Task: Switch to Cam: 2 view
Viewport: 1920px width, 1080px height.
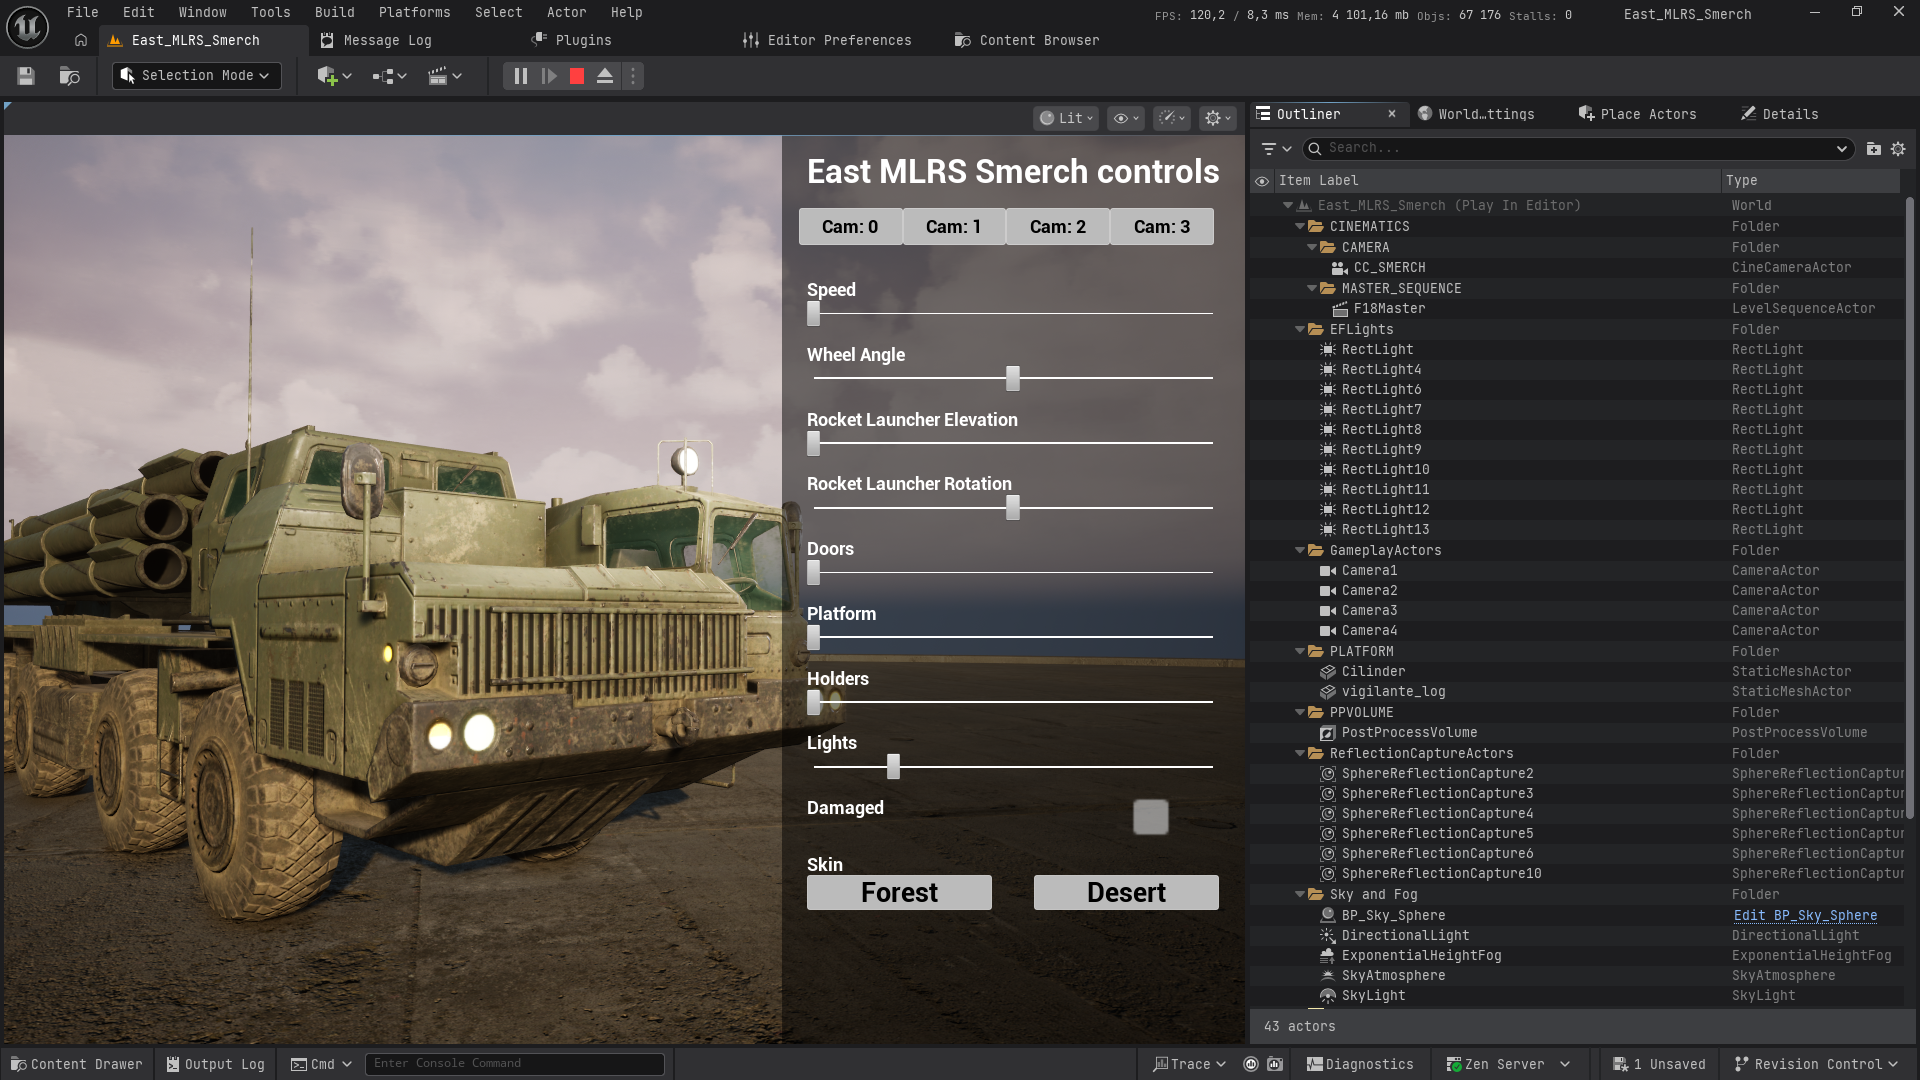Action: pyautogui.click(x=1057, y=227)
